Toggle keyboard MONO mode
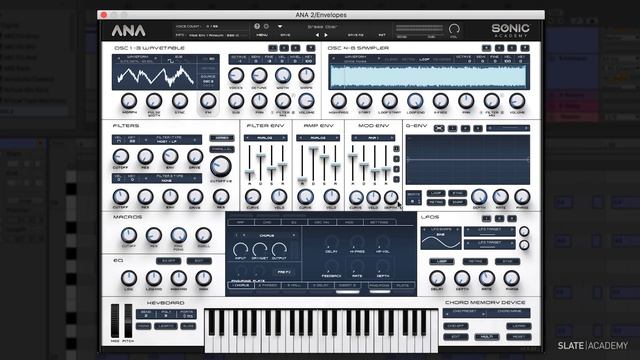This screenshot has height=360, width=640. tap(143, 326)
